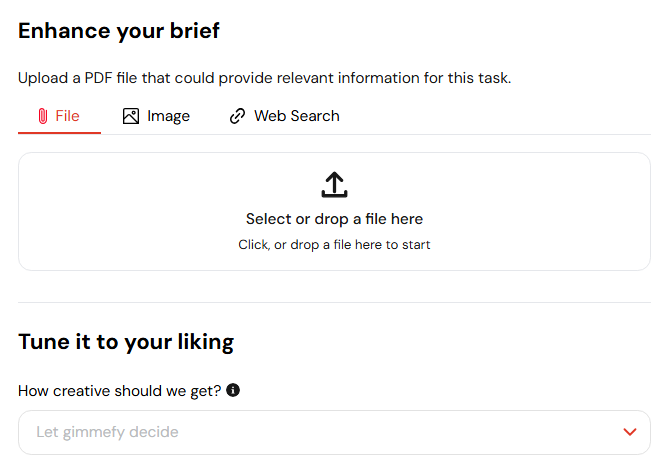The height and width of the screenshot is (474, 670).
Task: Click 'Select or drop a file here' text
Action: click(x=334, y=219)
